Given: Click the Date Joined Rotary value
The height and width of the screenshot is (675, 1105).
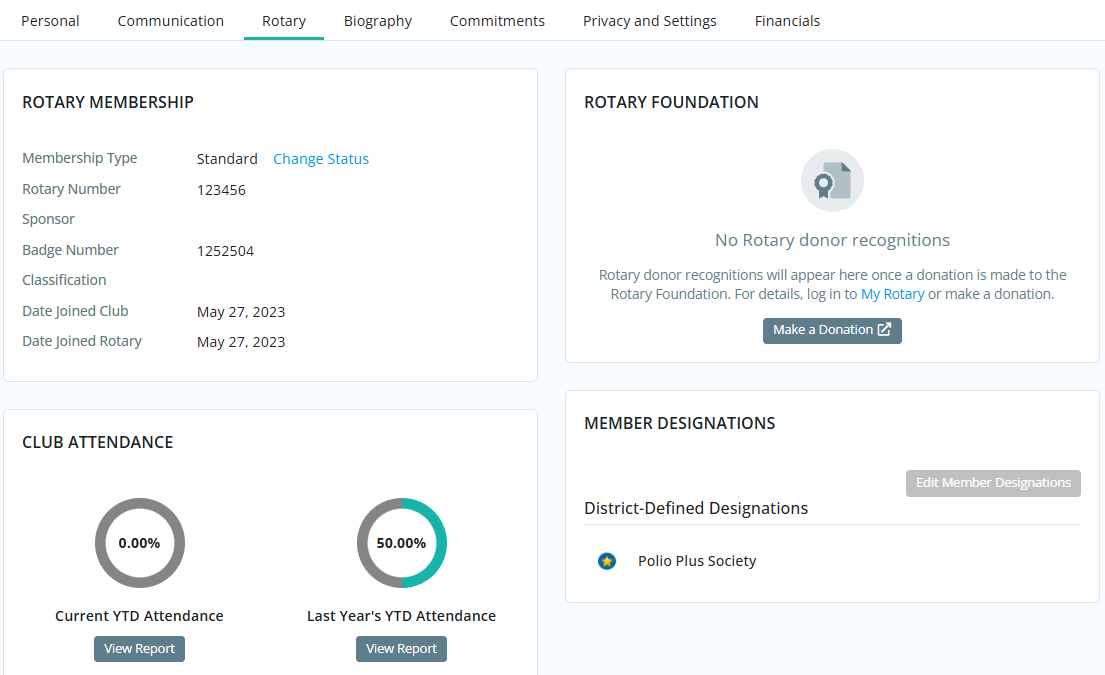Looking at the screenshot, I should coord(241,342).
